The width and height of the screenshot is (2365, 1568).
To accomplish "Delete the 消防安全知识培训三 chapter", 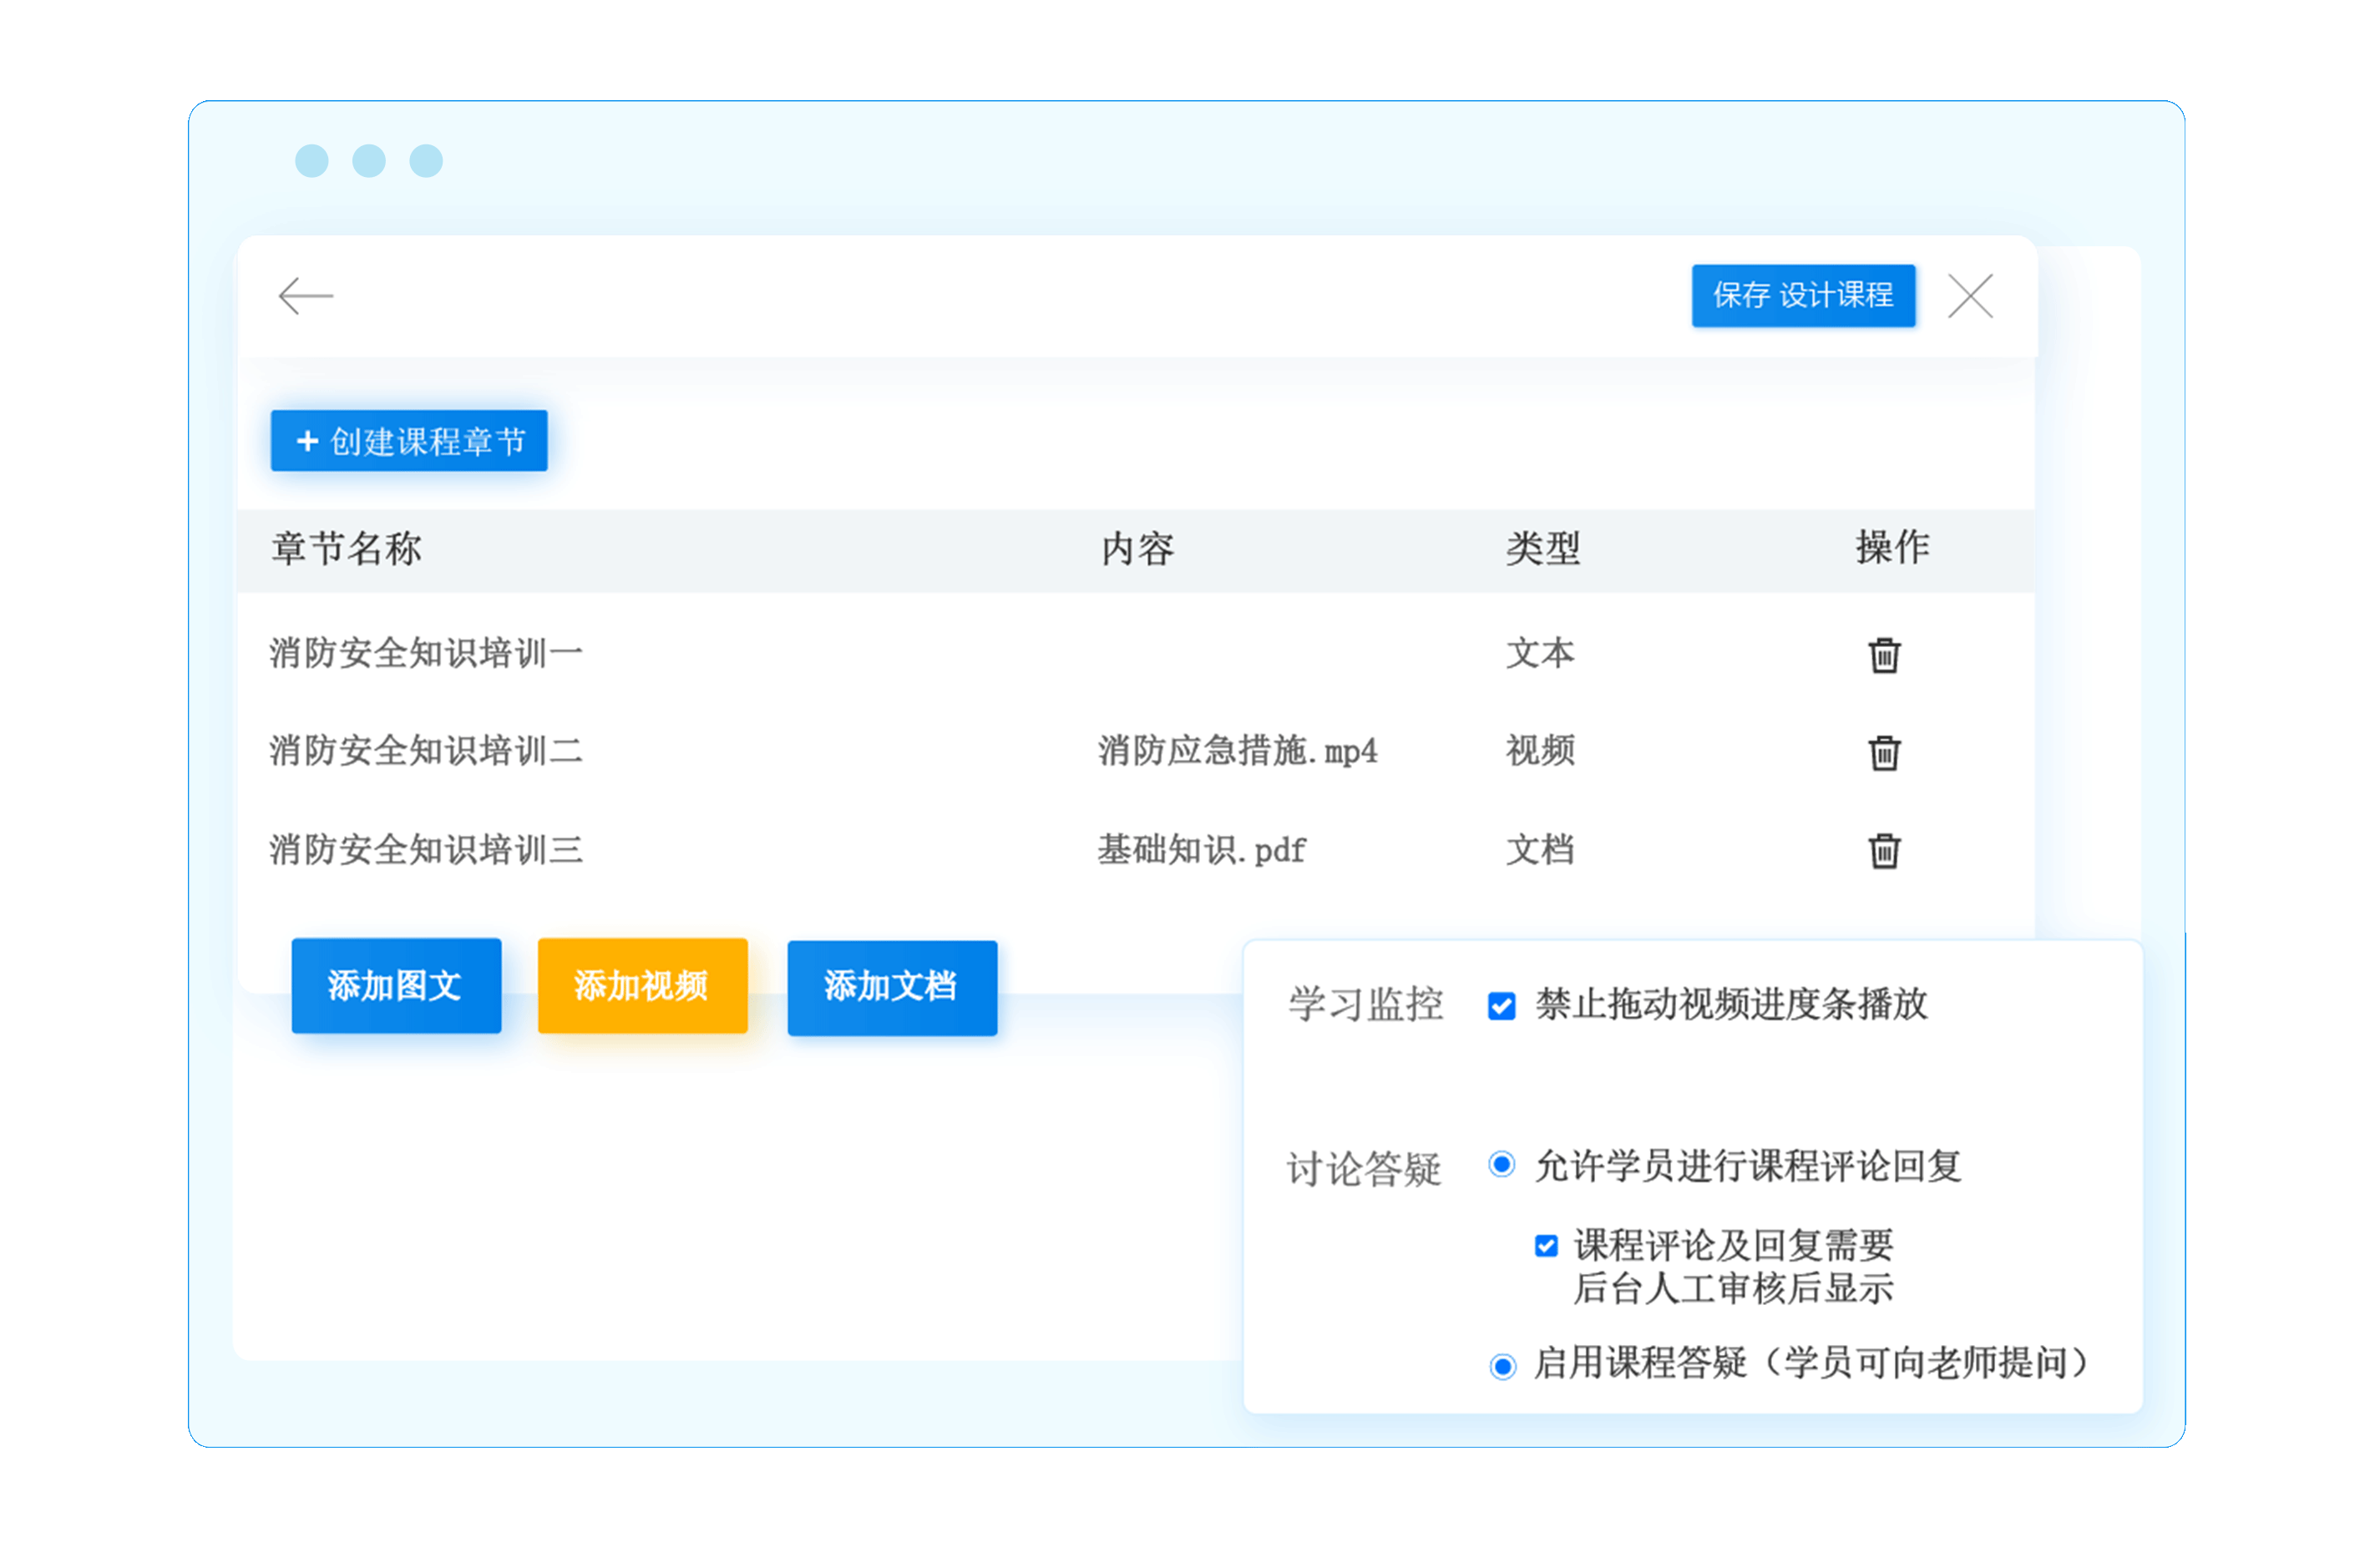I will click(1884, 850).
